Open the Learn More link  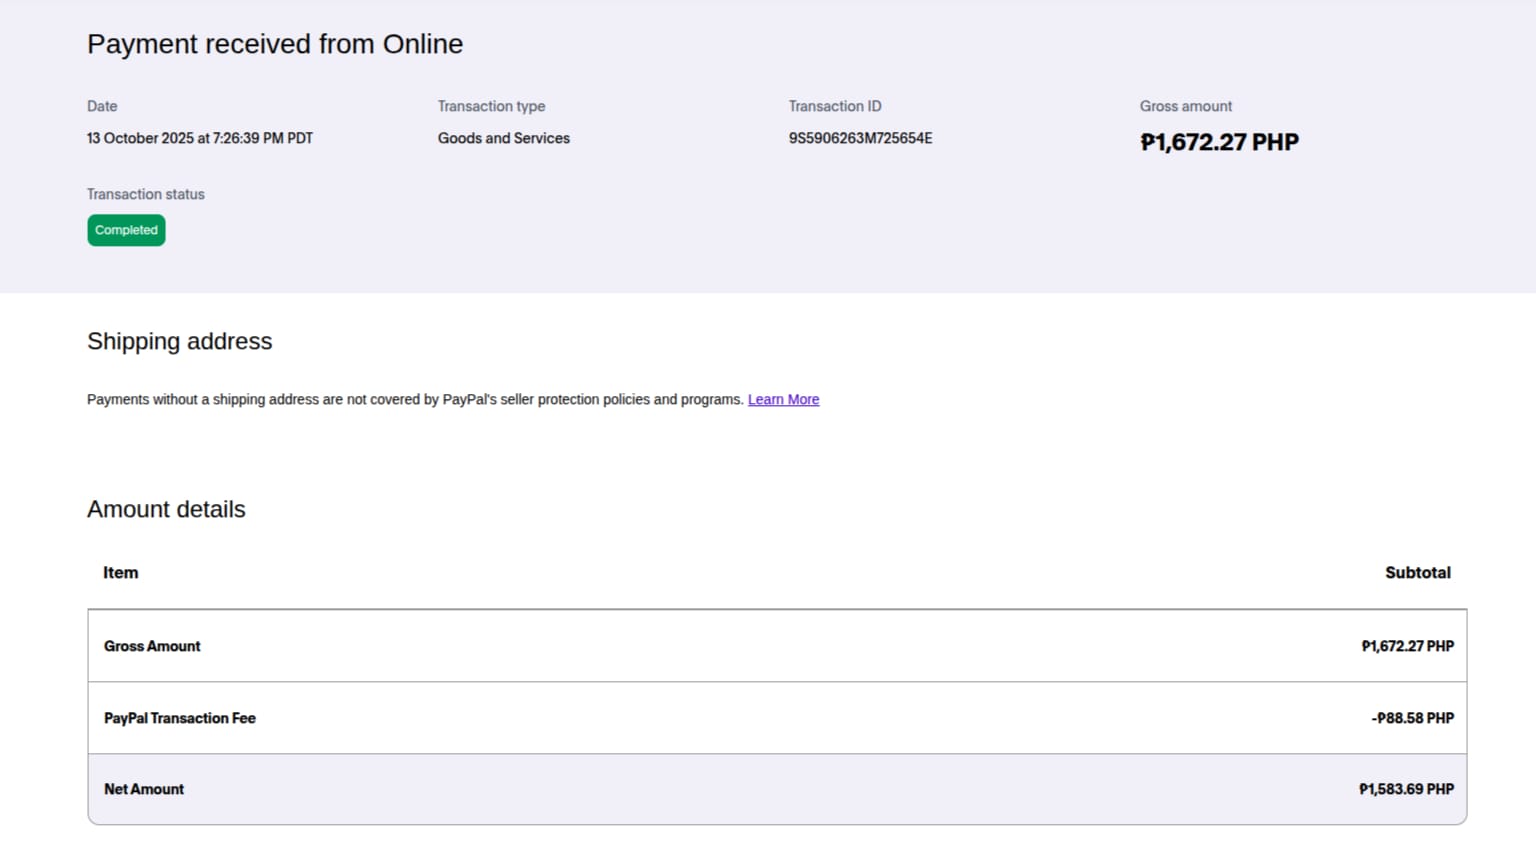[x=783, y=399]
